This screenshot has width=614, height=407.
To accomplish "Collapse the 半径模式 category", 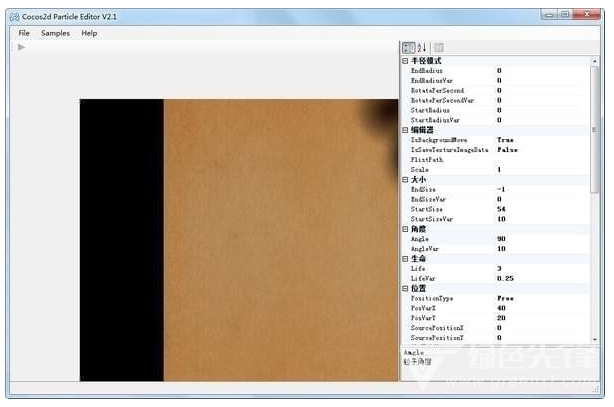I will pos(405,61).
